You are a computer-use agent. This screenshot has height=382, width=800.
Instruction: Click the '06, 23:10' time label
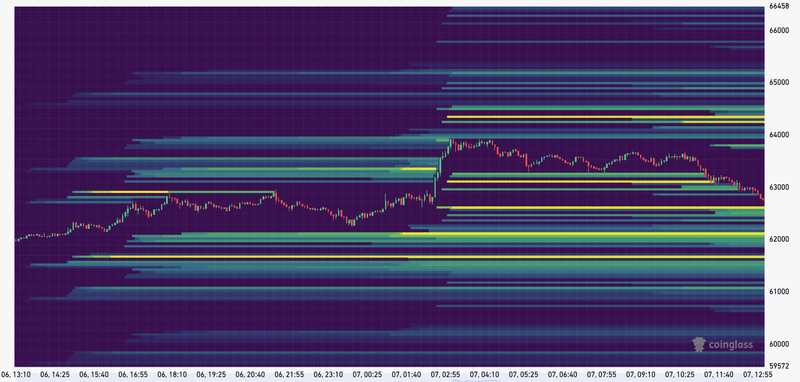coord(328,375)
